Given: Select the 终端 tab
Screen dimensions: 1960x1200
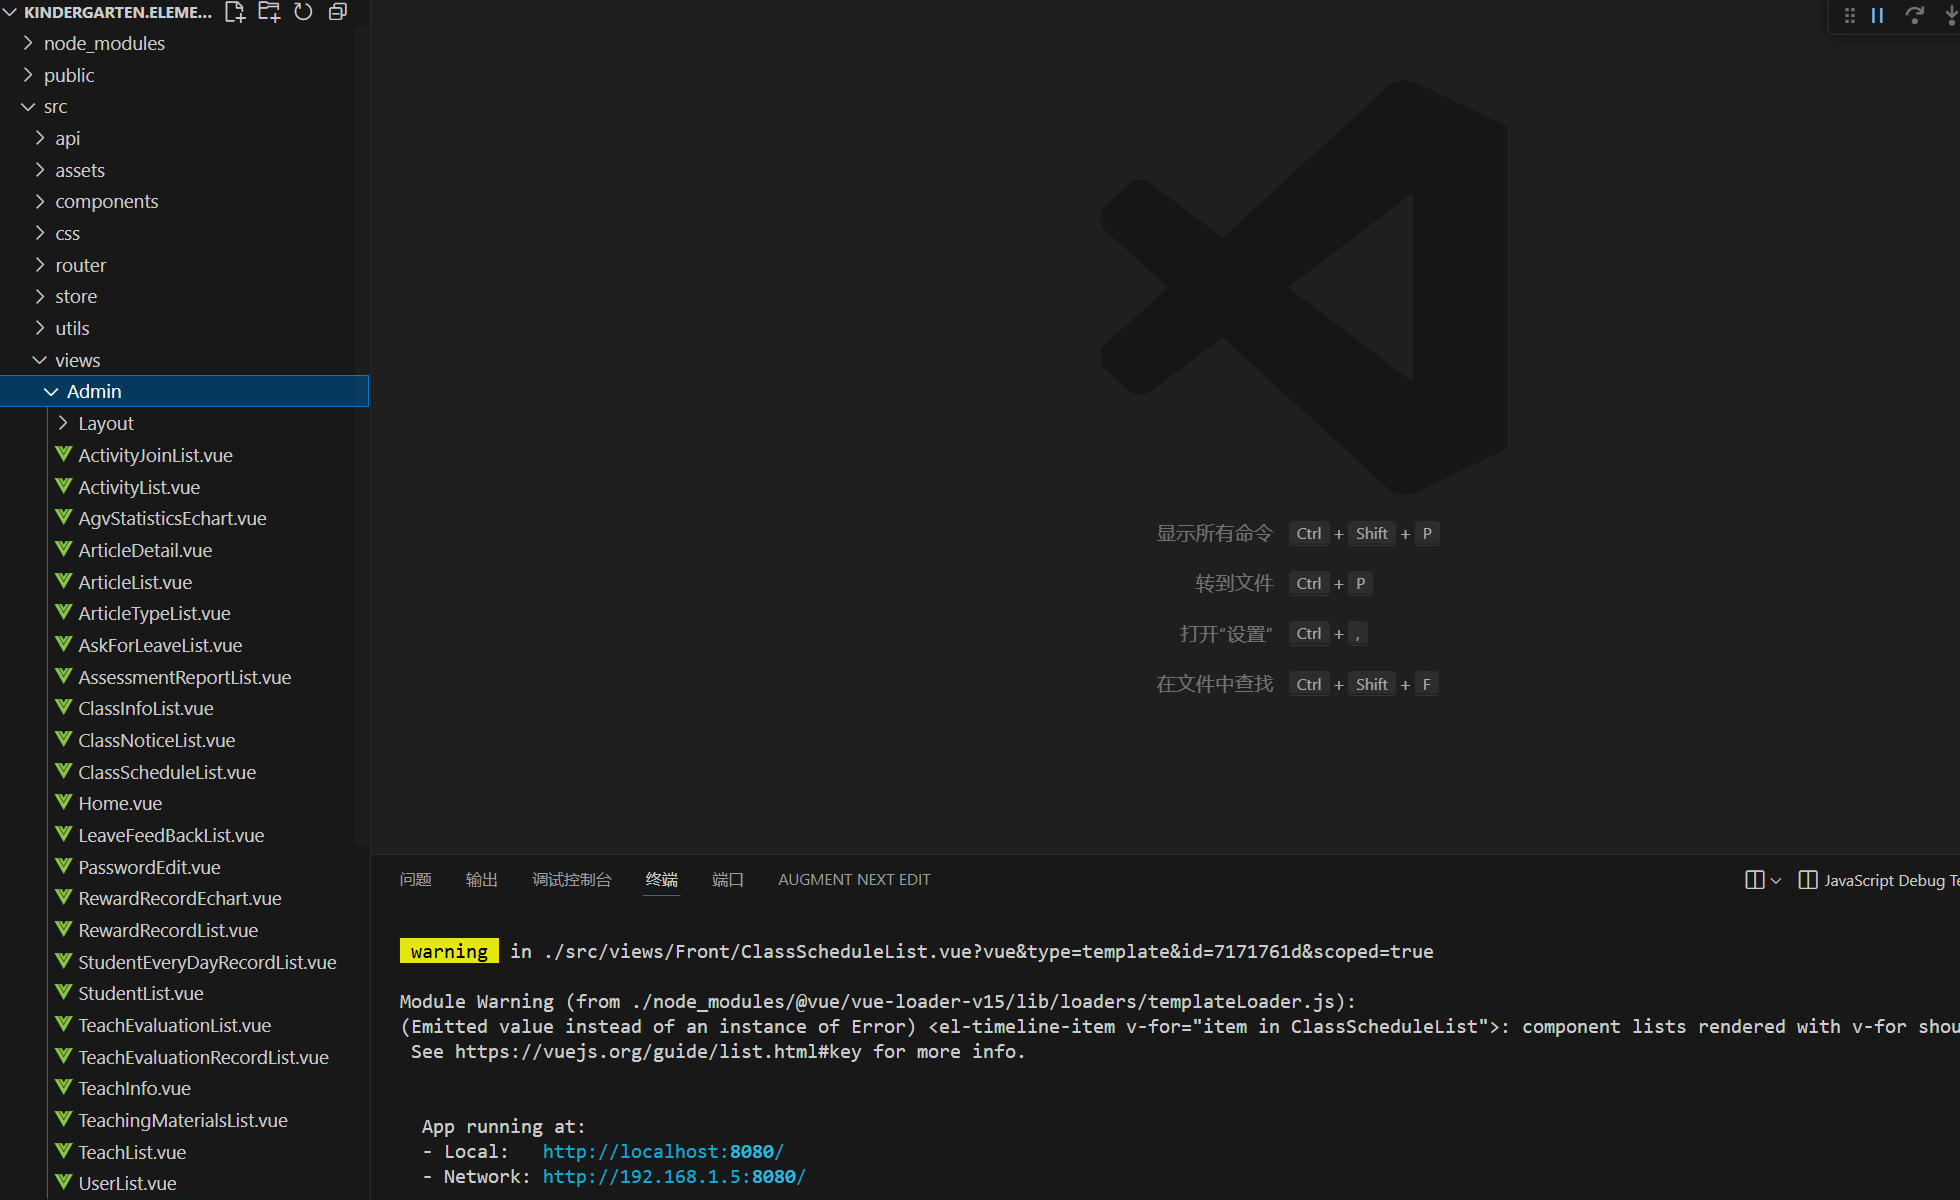Looking at the screenshot, I should 661,880.
